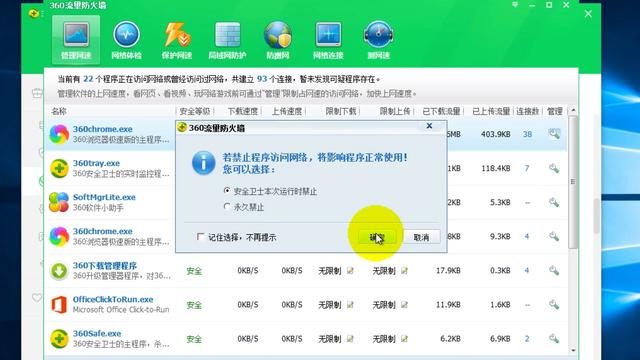640x360 pixels.
Task: Open the 测网速 speed test tool
Action: click(378, 40)
